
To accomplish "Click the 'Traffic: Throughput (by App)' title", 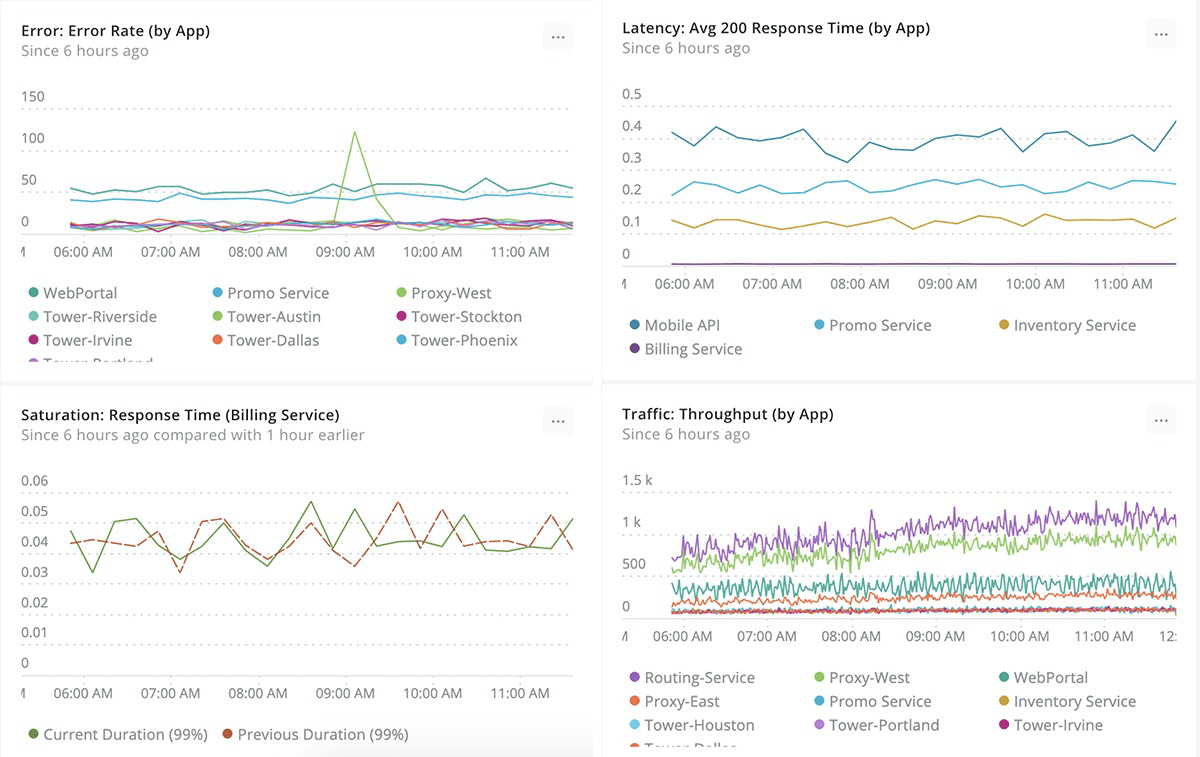I will 727,414.
